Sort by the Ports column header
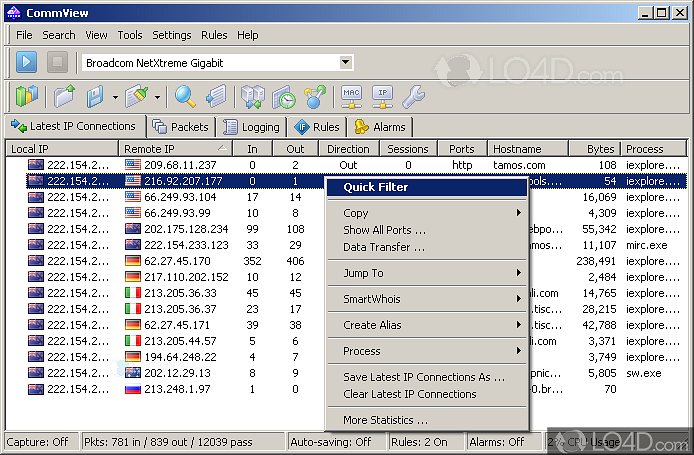The image size is (694, 455). (462, 149)
